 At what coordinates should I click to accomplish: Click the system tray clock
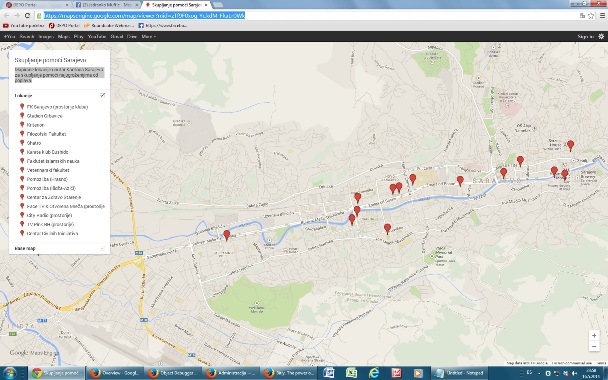tap(591, 373)
